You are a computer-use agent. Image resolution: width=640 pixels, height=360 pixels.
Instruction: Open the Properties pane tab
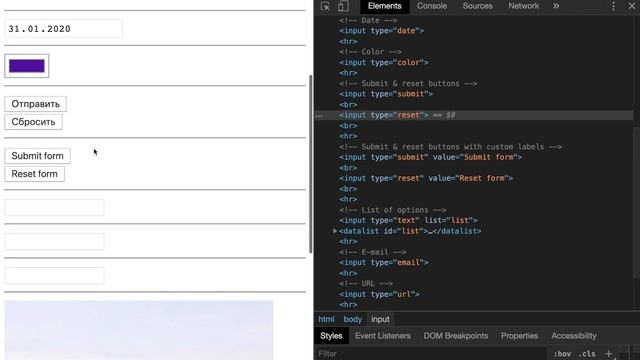(519, 336)
